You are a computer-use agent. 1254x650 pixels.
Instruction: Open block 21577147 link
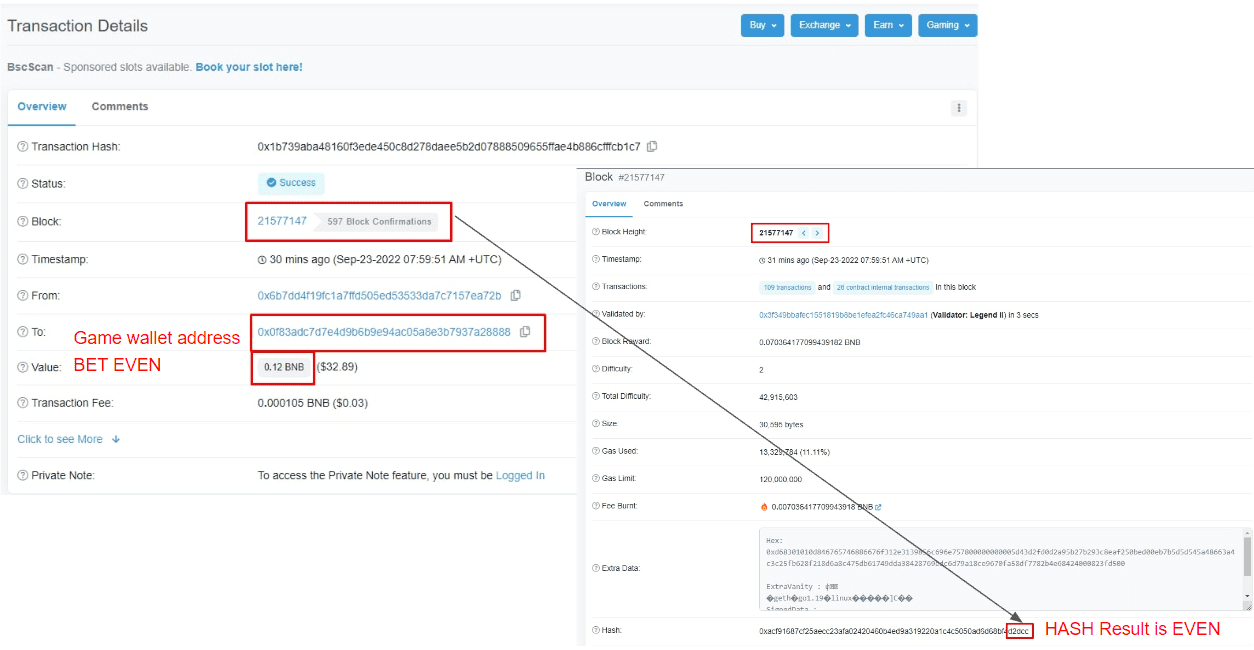(x=282, y=221)
